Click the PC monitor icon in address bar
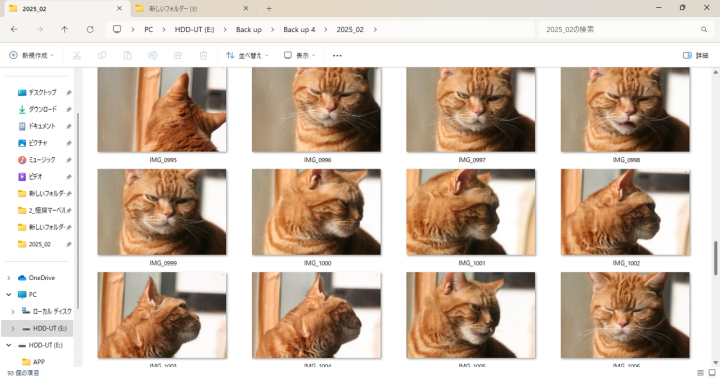720x379 pixels. pos(117,29)
